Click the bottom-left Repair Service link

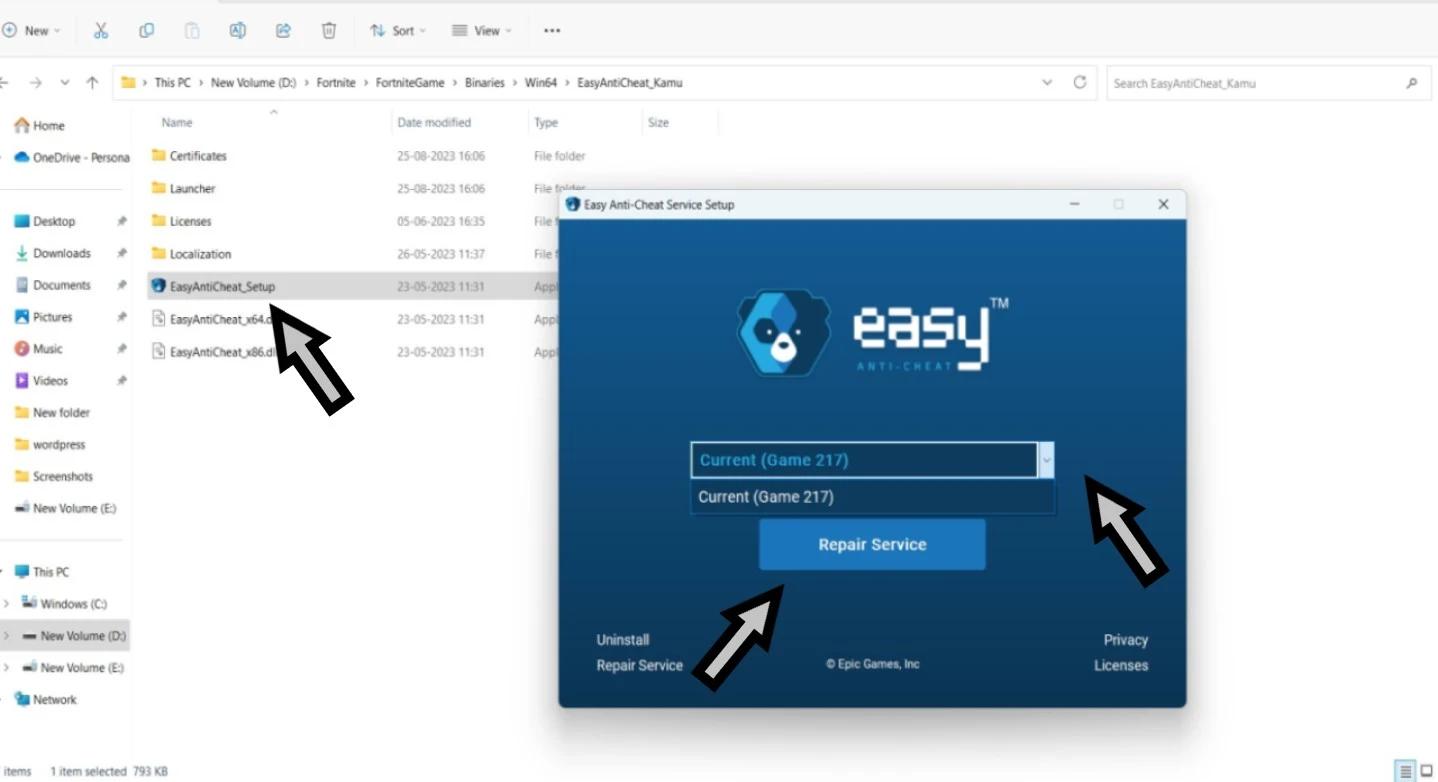[640, 665]
